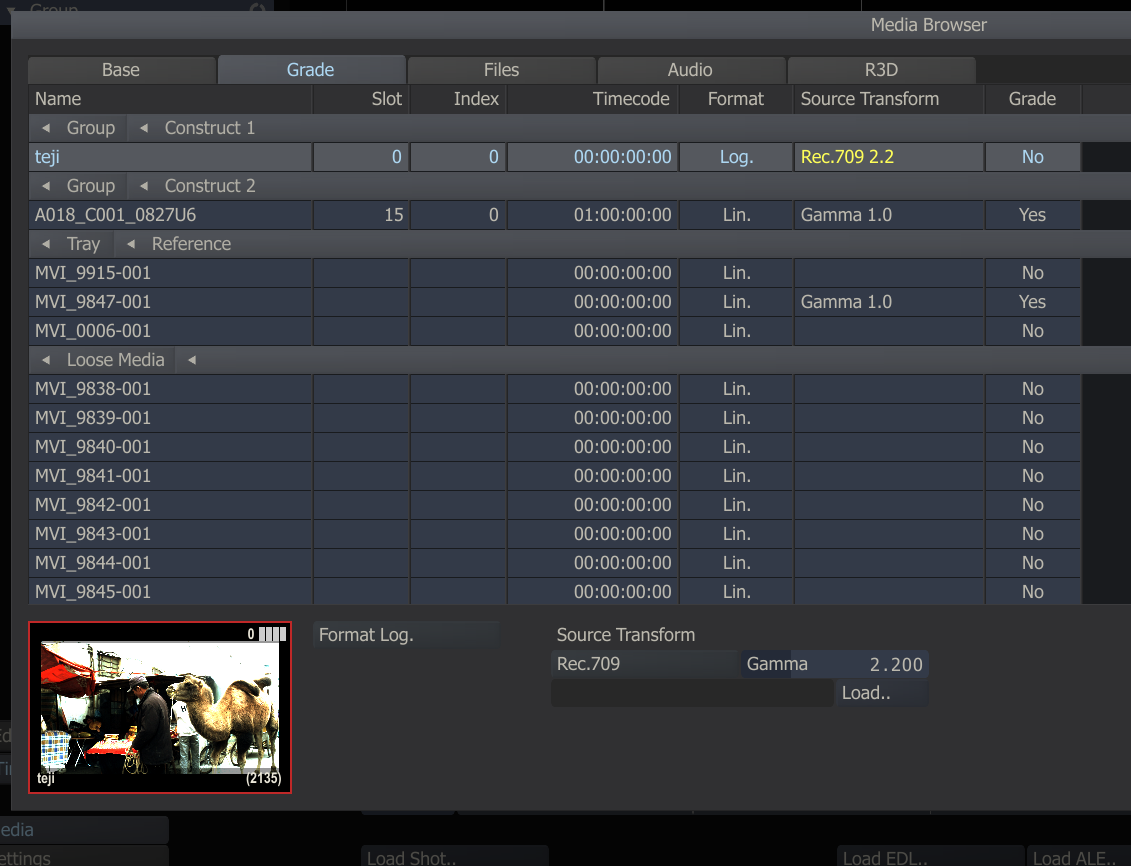Image resolution: width=1131 pixels, height=866 pixels.
Task: Switch to the Base tab
Action: click(121, 70)
